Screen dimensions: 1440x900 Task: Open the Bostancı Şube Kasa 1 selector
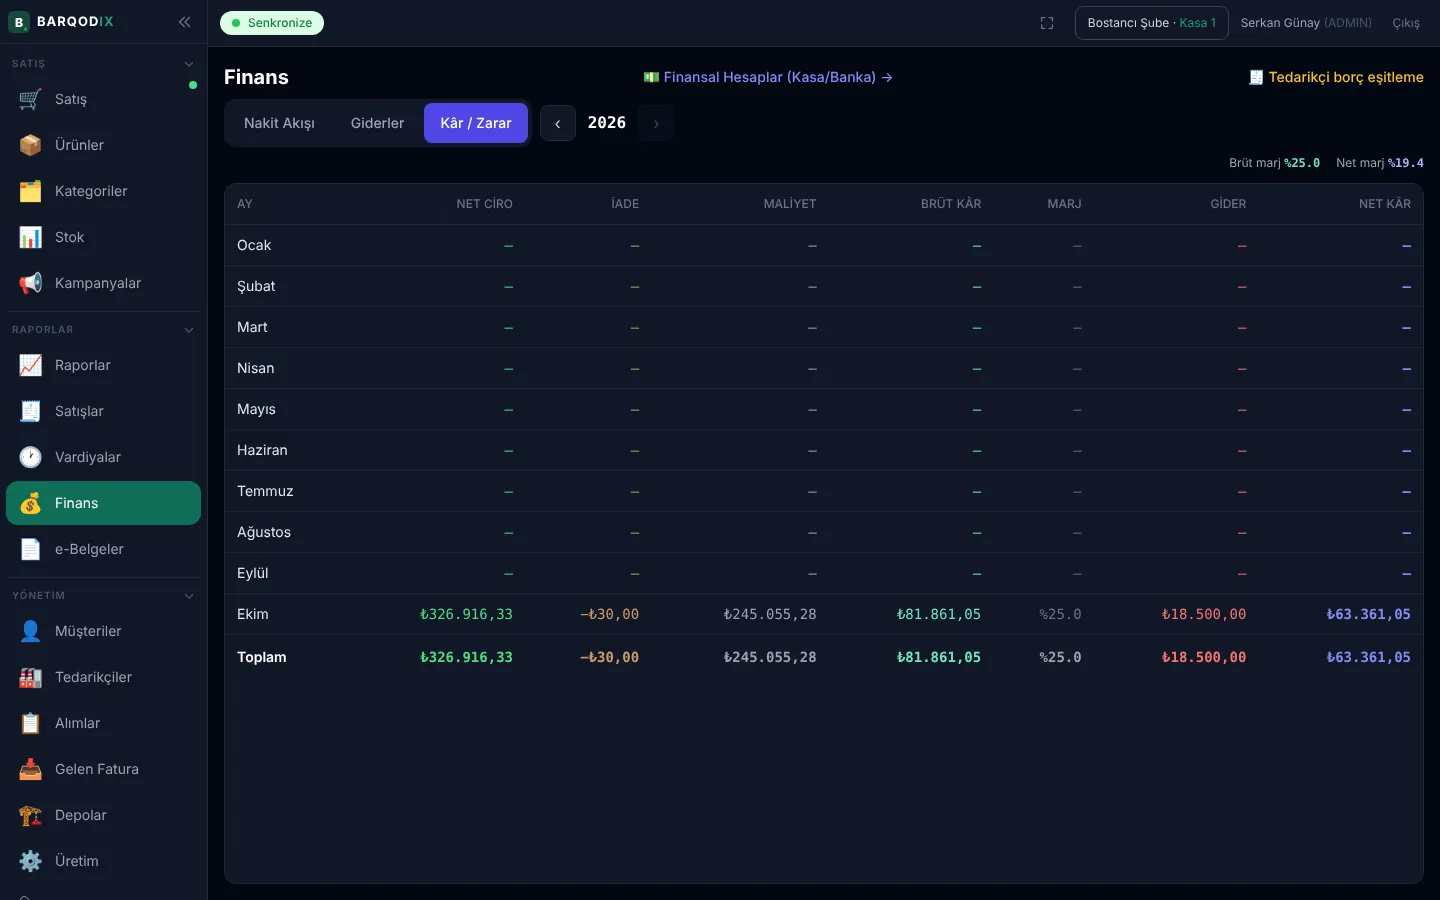[x=1152, y=23]
